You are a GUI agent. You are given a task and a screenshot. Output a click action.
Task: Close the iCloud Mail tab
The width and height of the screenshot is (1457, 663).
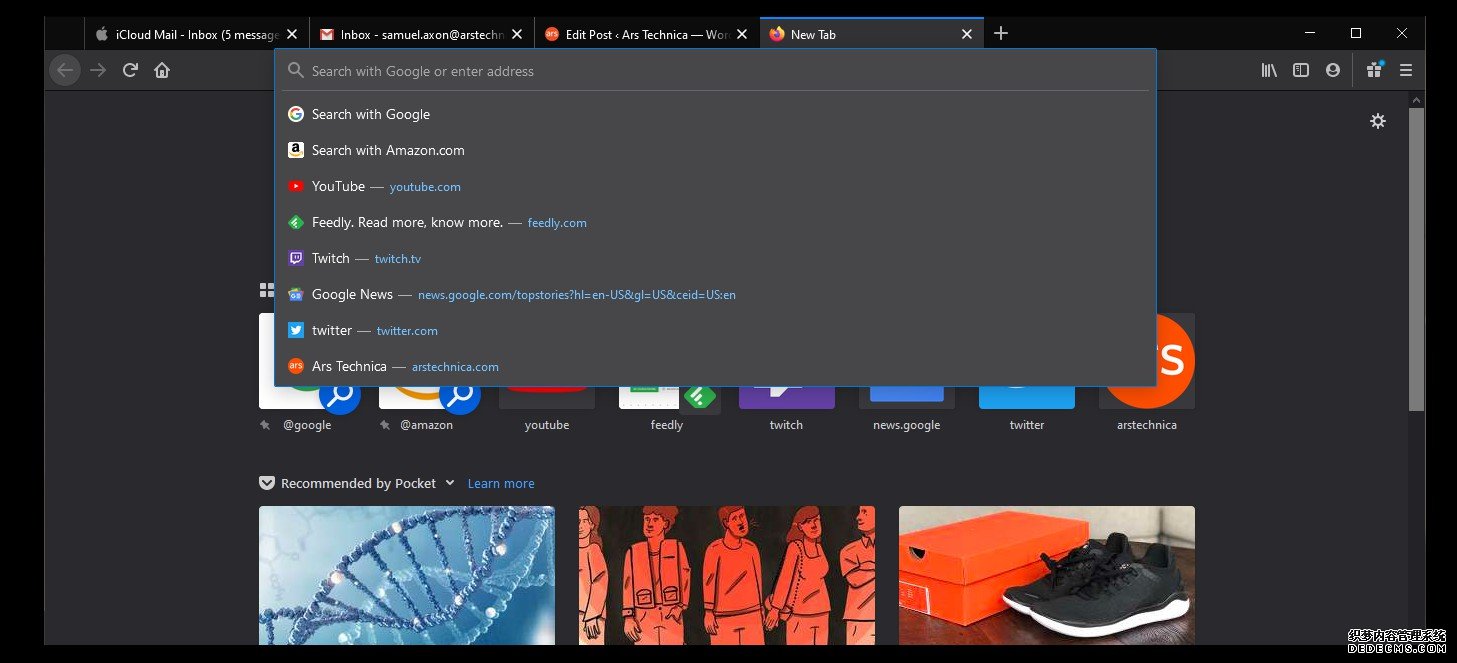(x=292, y=34)
